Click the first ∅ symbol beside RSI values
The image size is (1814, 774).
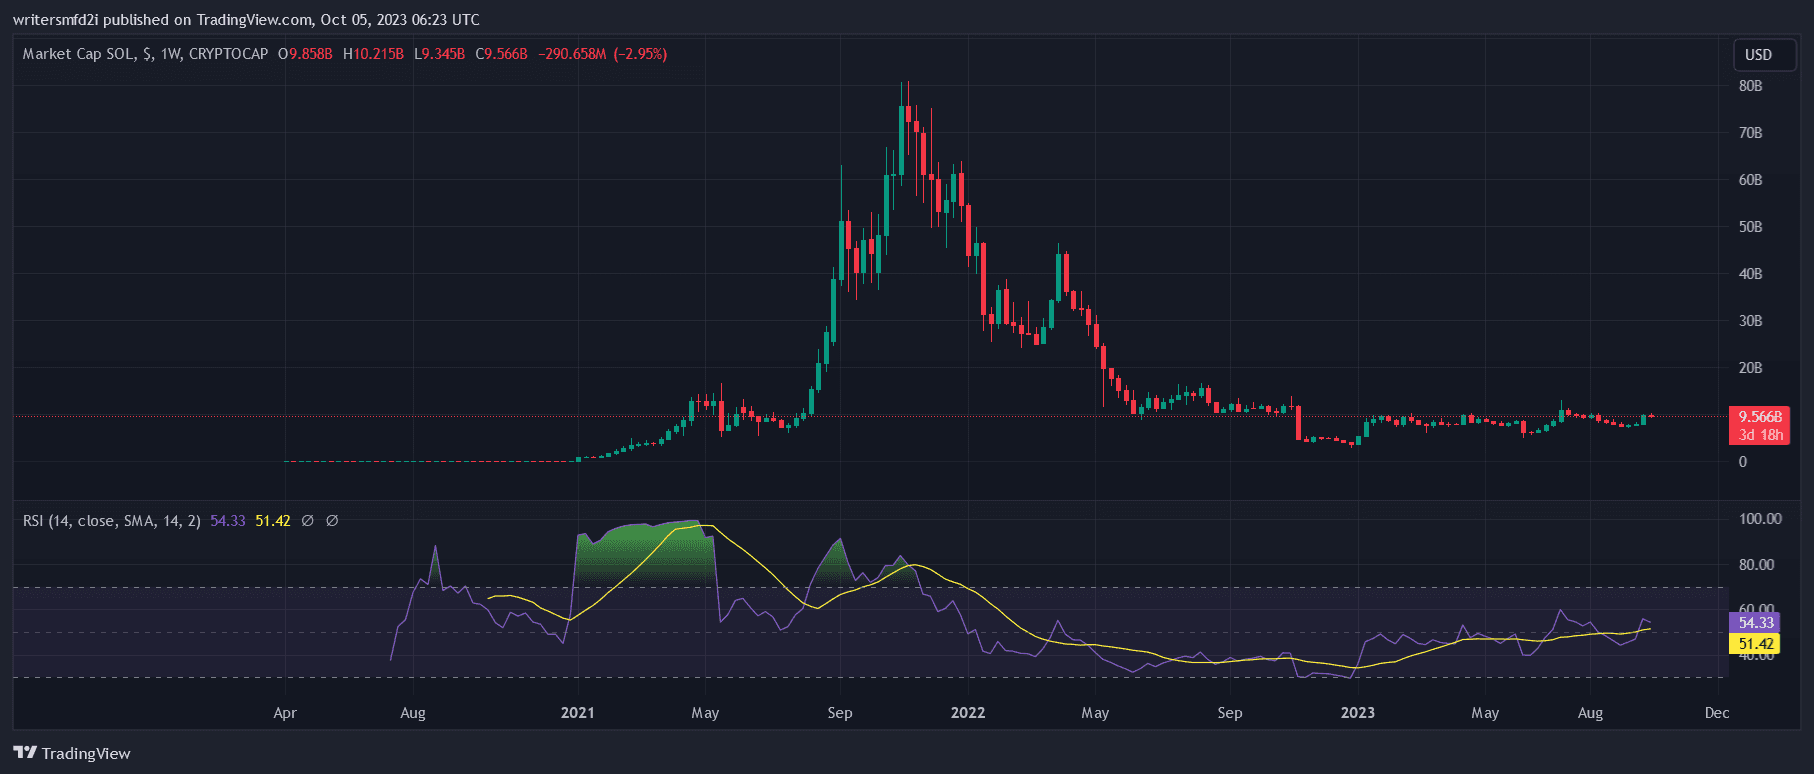[308, 521]
